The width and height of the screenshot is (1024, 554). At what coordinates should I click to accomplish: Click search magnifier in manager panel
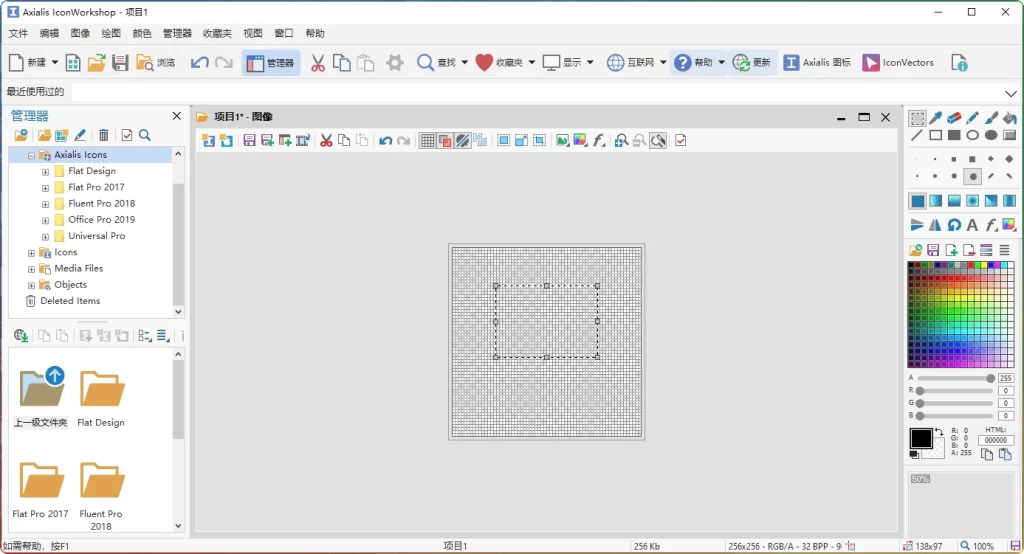coord(145,135)
